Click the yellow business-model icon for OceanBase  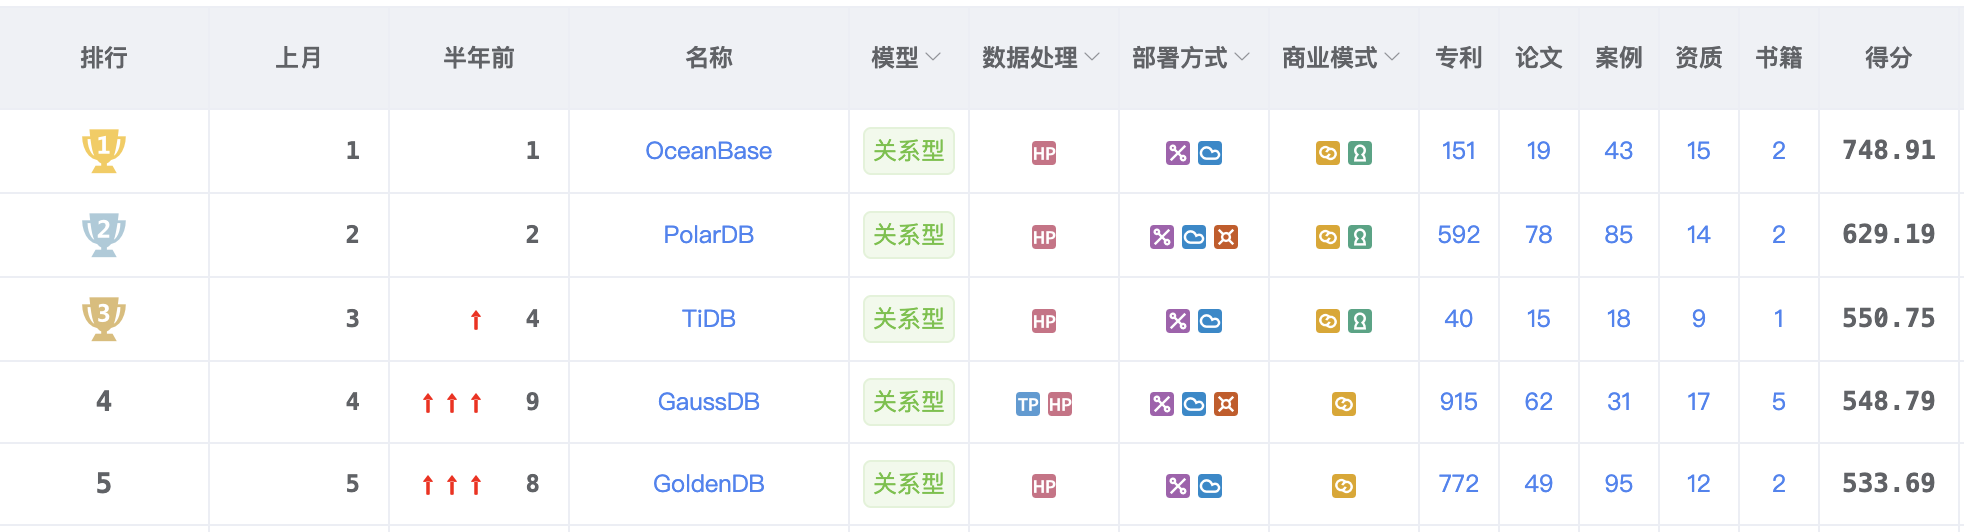[x=1327, y=153]
